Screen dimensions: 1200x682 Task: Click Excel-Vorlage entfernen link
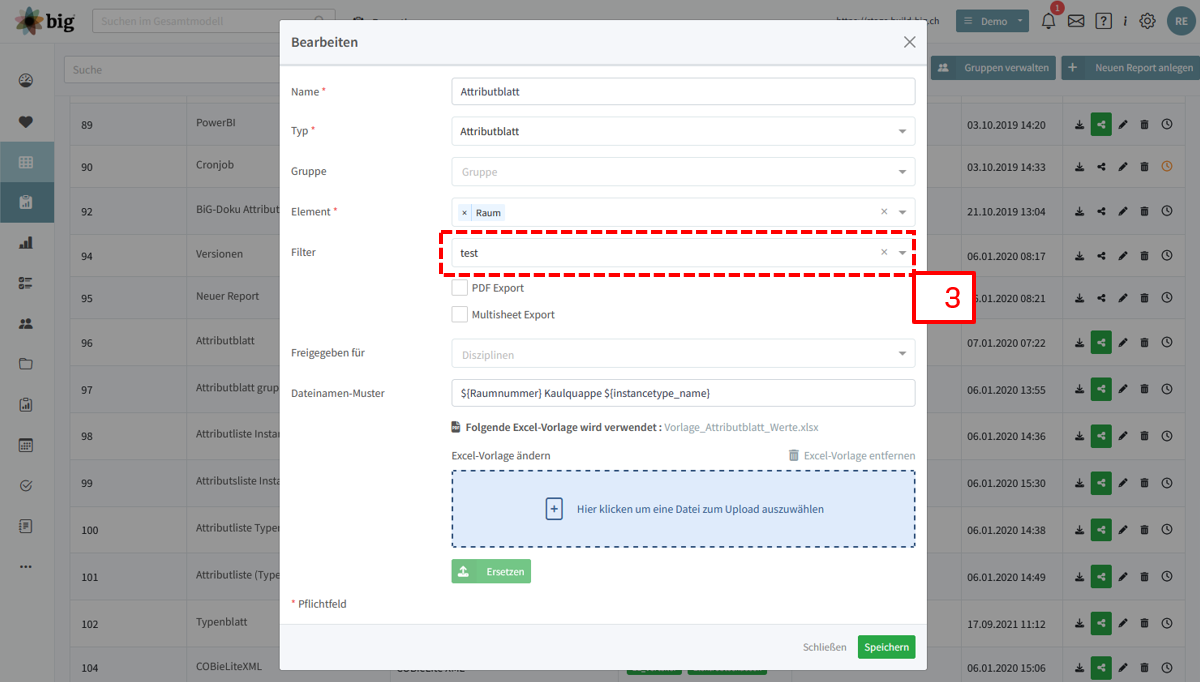852,455
